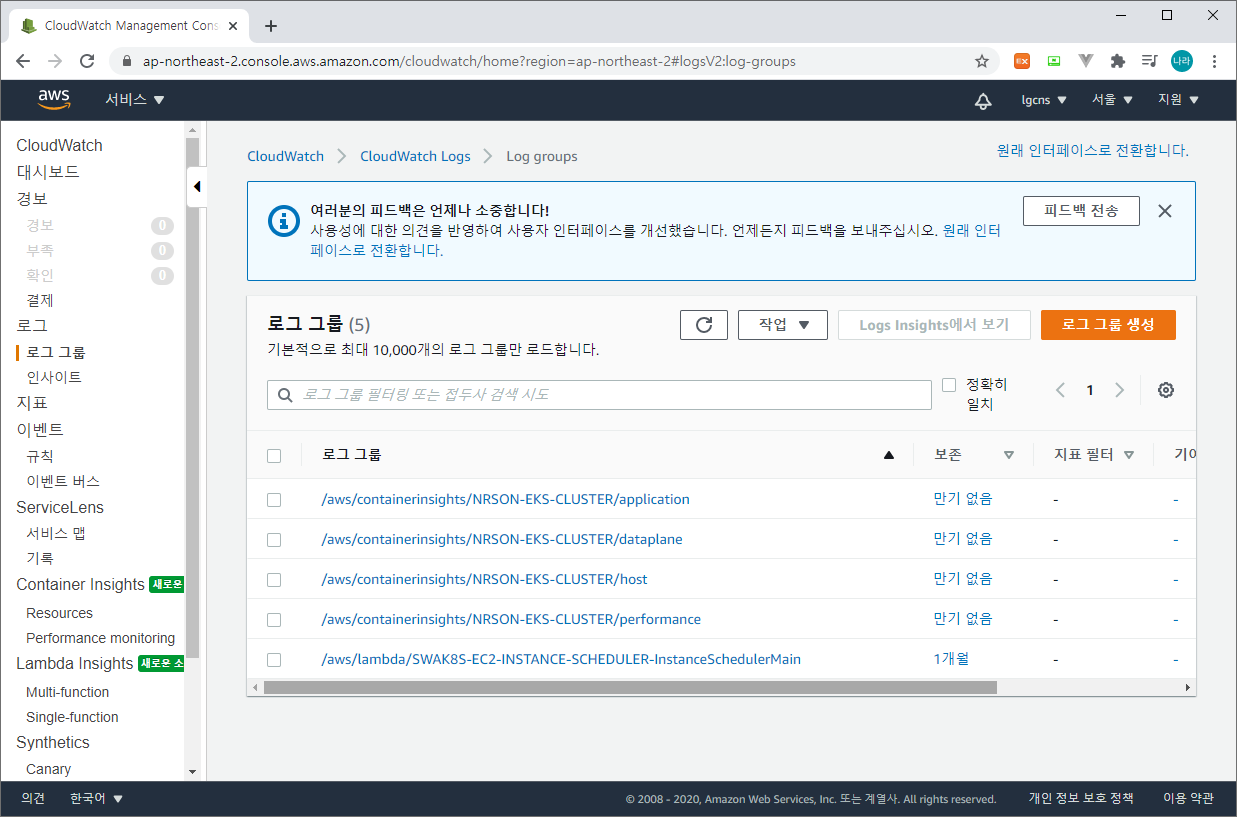Go to next page of log groups
This screenshot has width=1237, height=817.
pyautogui.click(x=1119, y=390)
